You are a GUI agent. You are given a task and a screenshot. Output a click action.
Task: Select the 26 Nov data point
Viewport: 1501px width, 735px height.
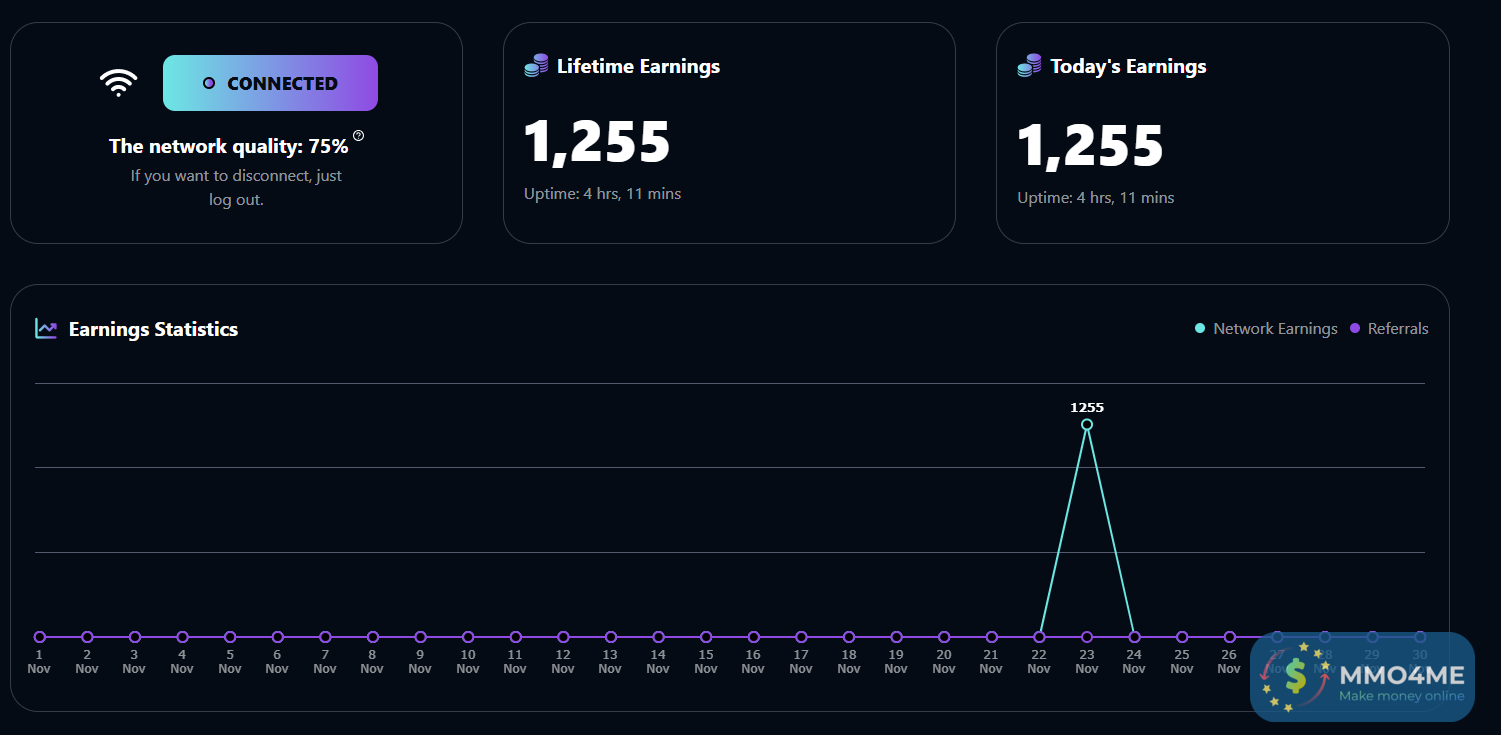1230,637
